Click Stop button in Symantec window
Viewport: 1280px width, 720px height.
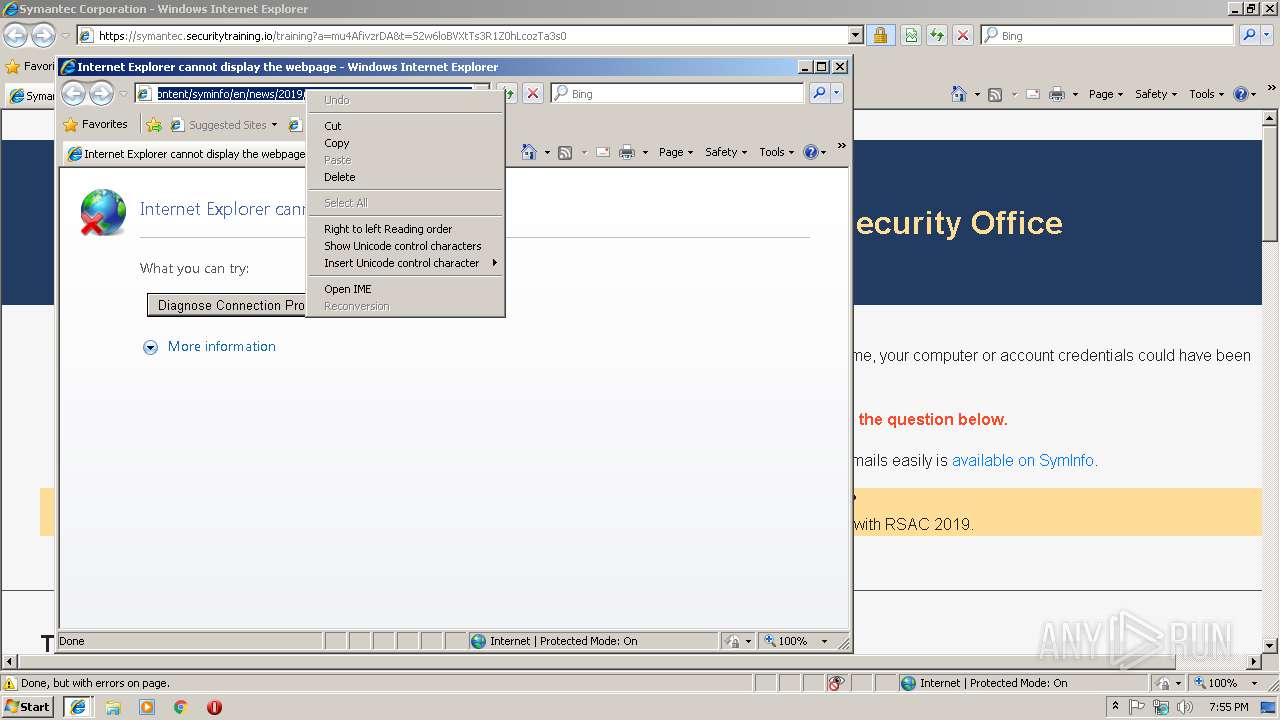(963, 35)
